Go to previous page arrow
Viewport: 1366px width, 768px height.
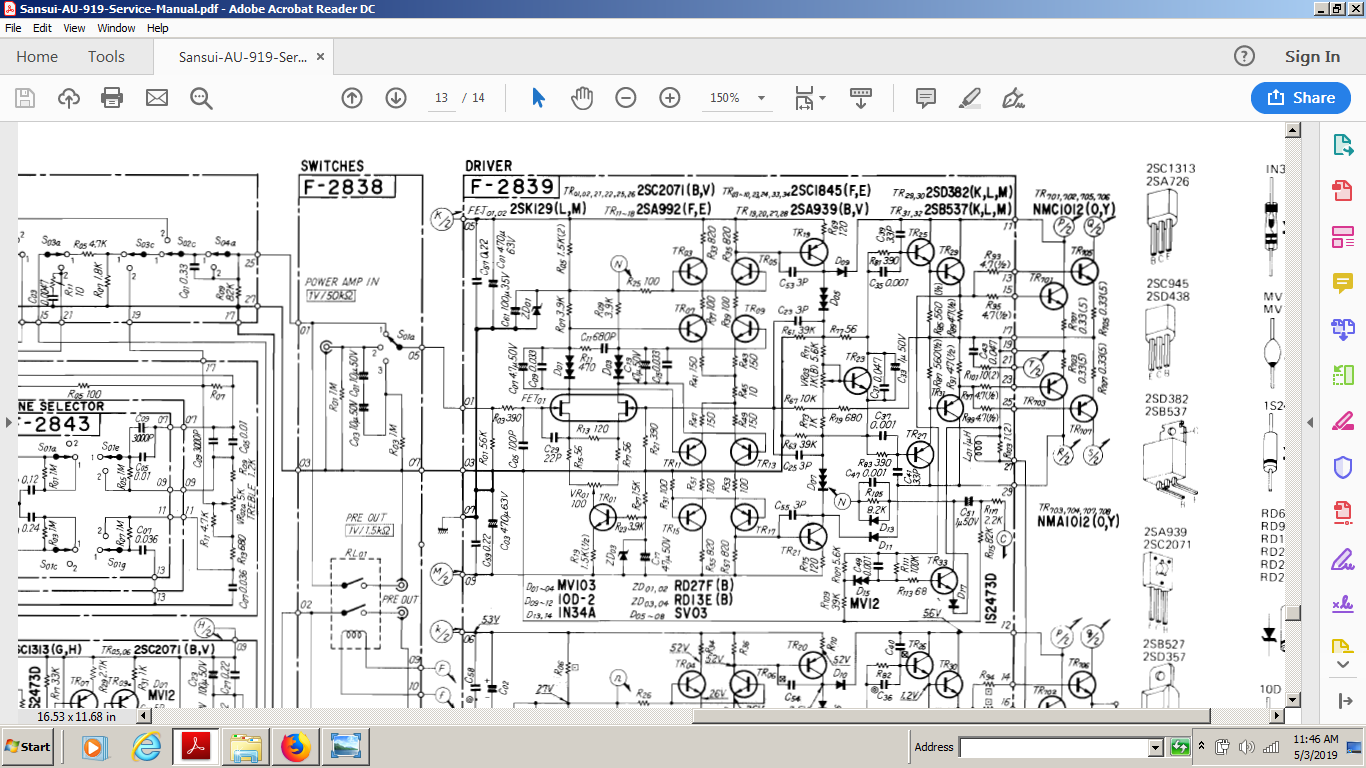[x=351, y=98]
